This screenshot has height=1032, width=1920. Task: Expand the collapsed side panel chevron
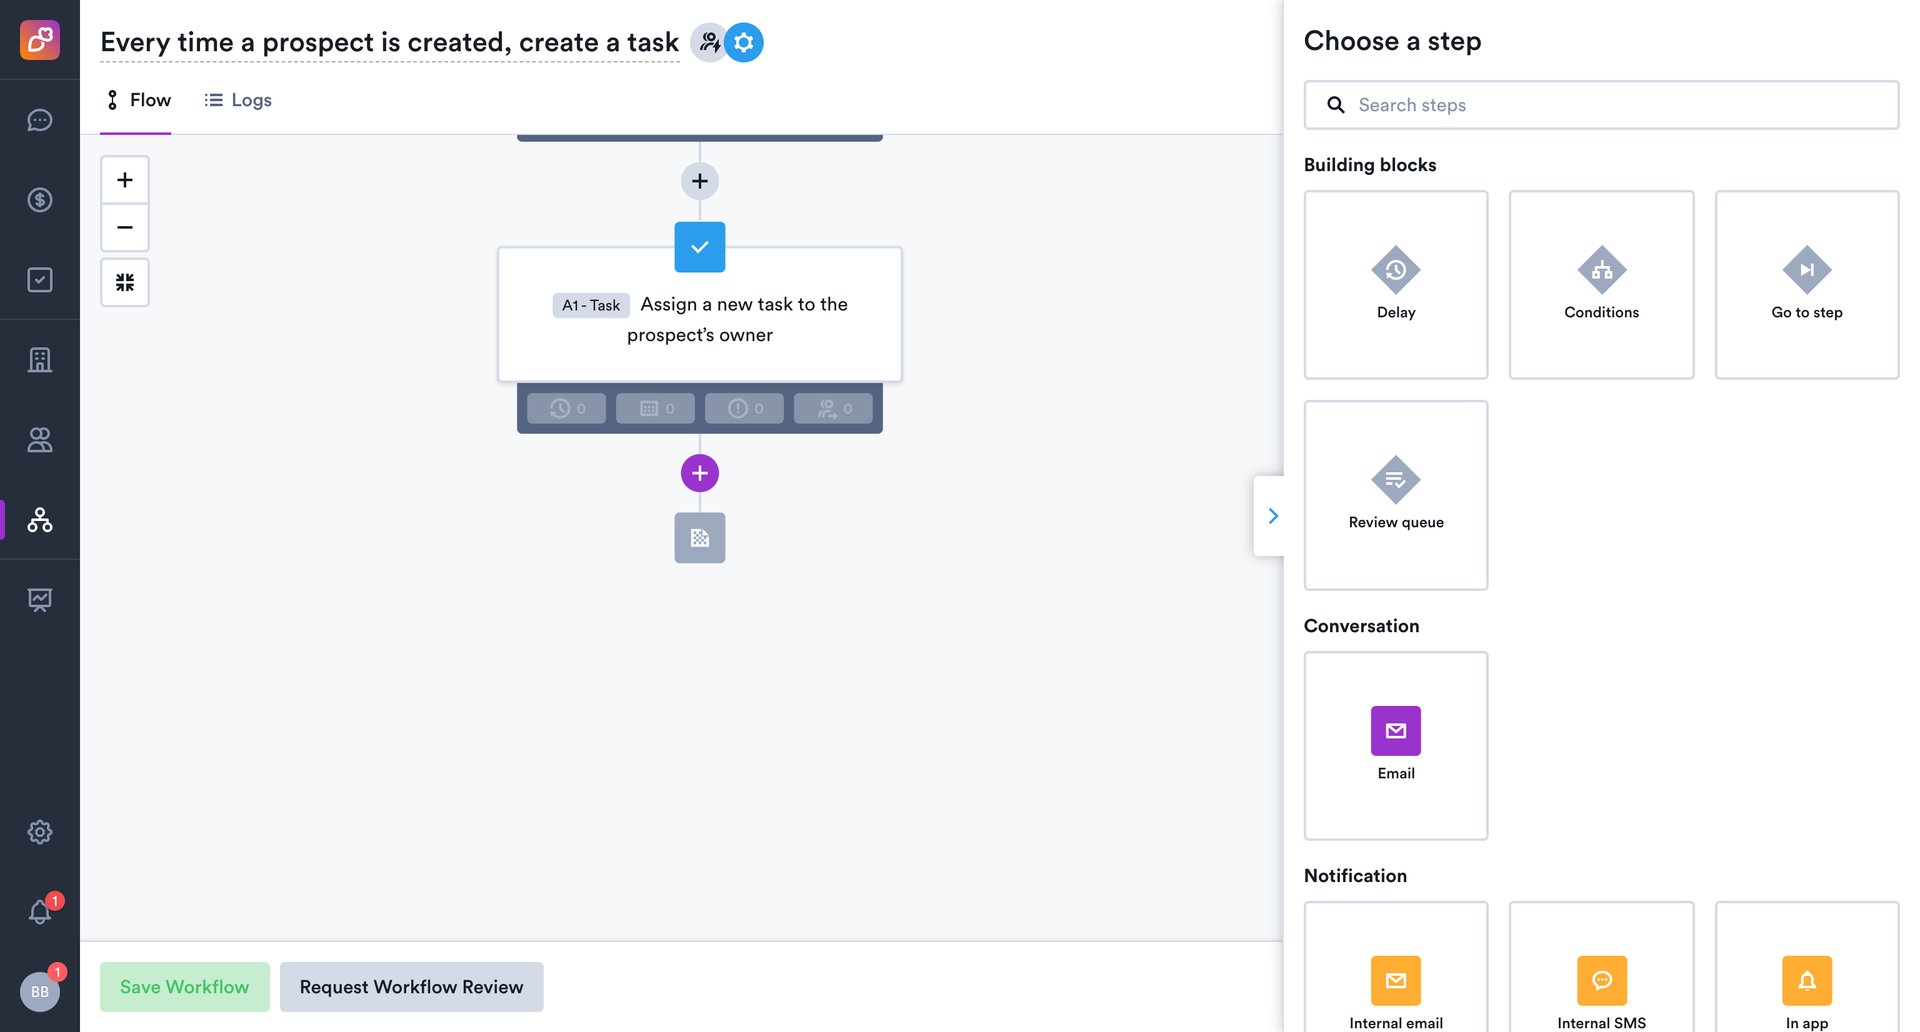1272,515
